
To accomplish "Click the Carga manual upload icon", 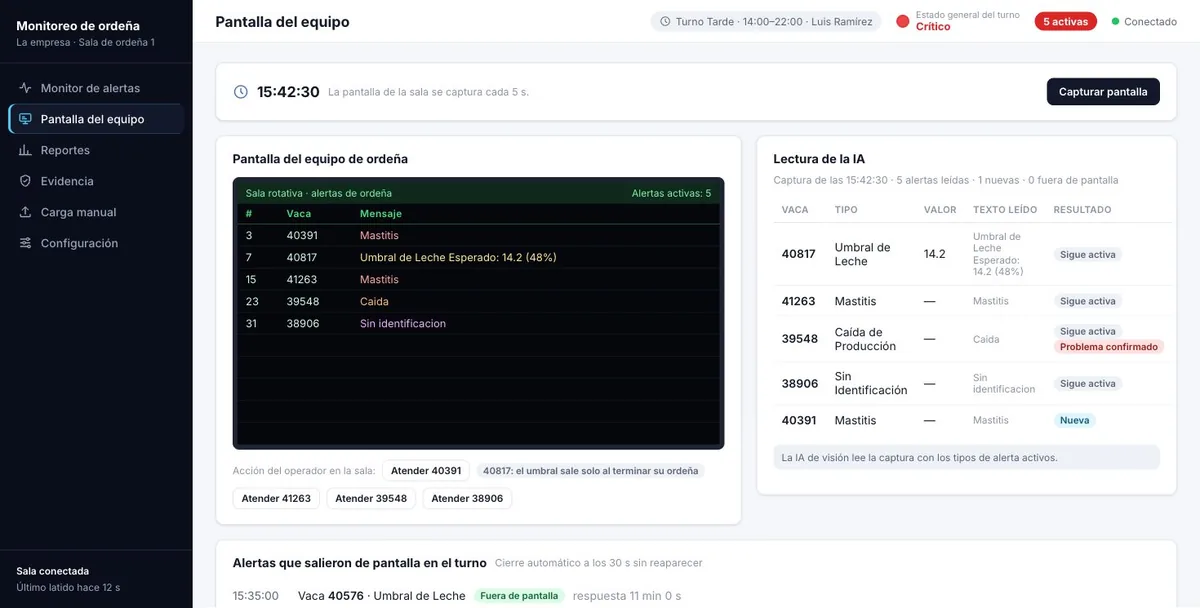I will pos(26,212).
